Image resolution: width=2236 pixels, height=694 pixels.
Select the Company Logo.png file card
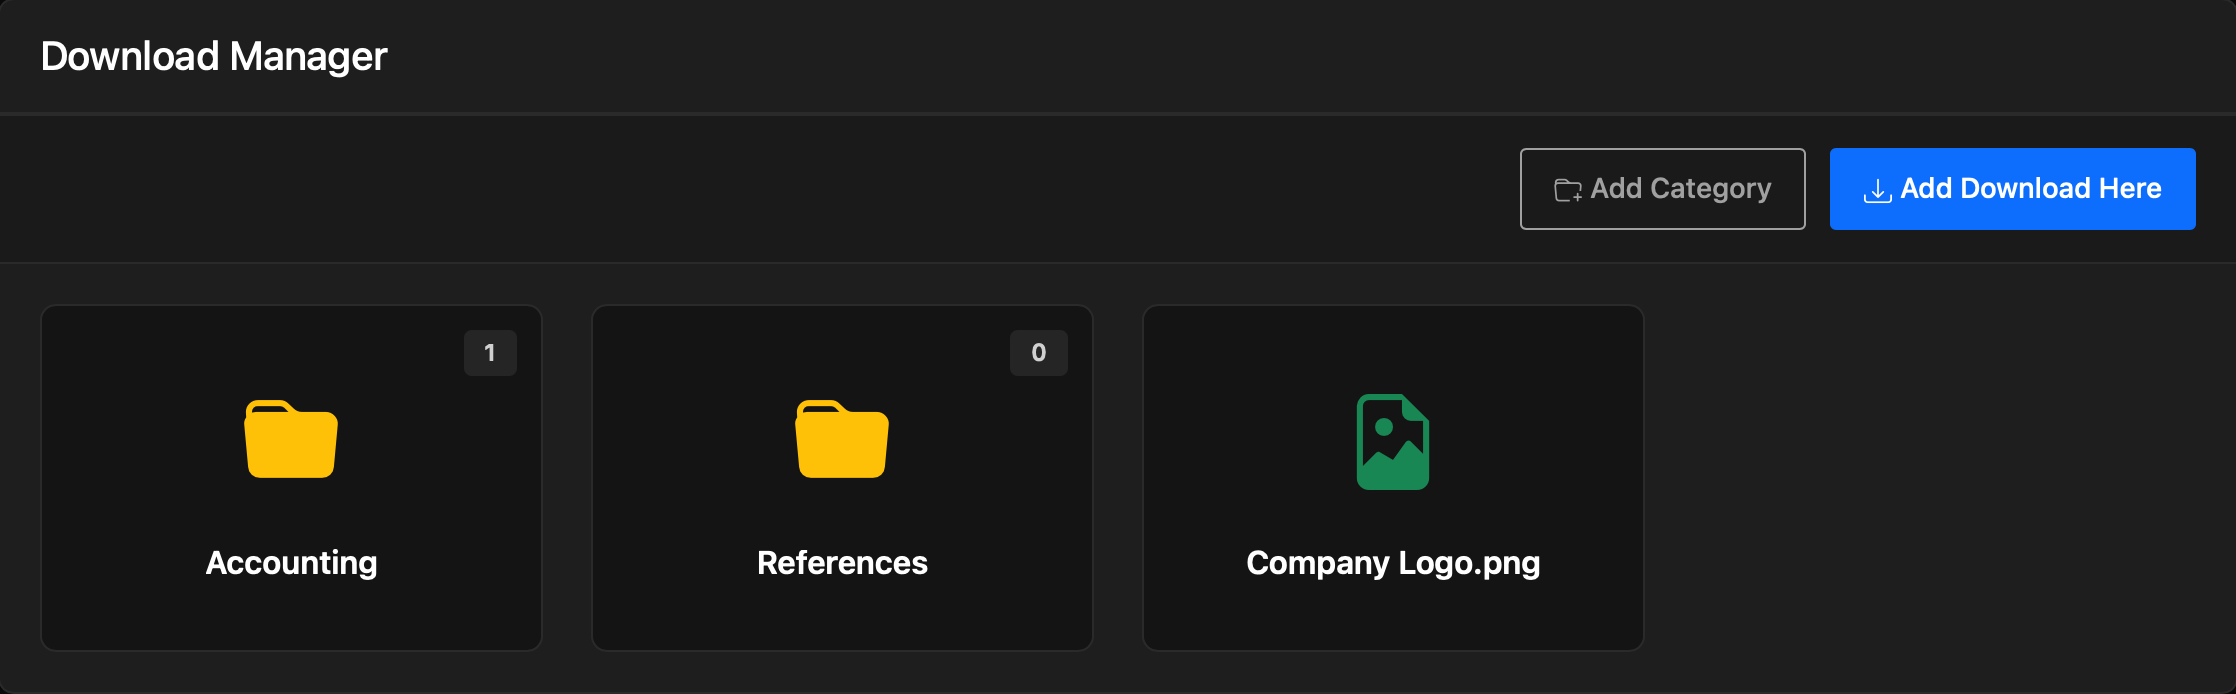coord(1393,478)
